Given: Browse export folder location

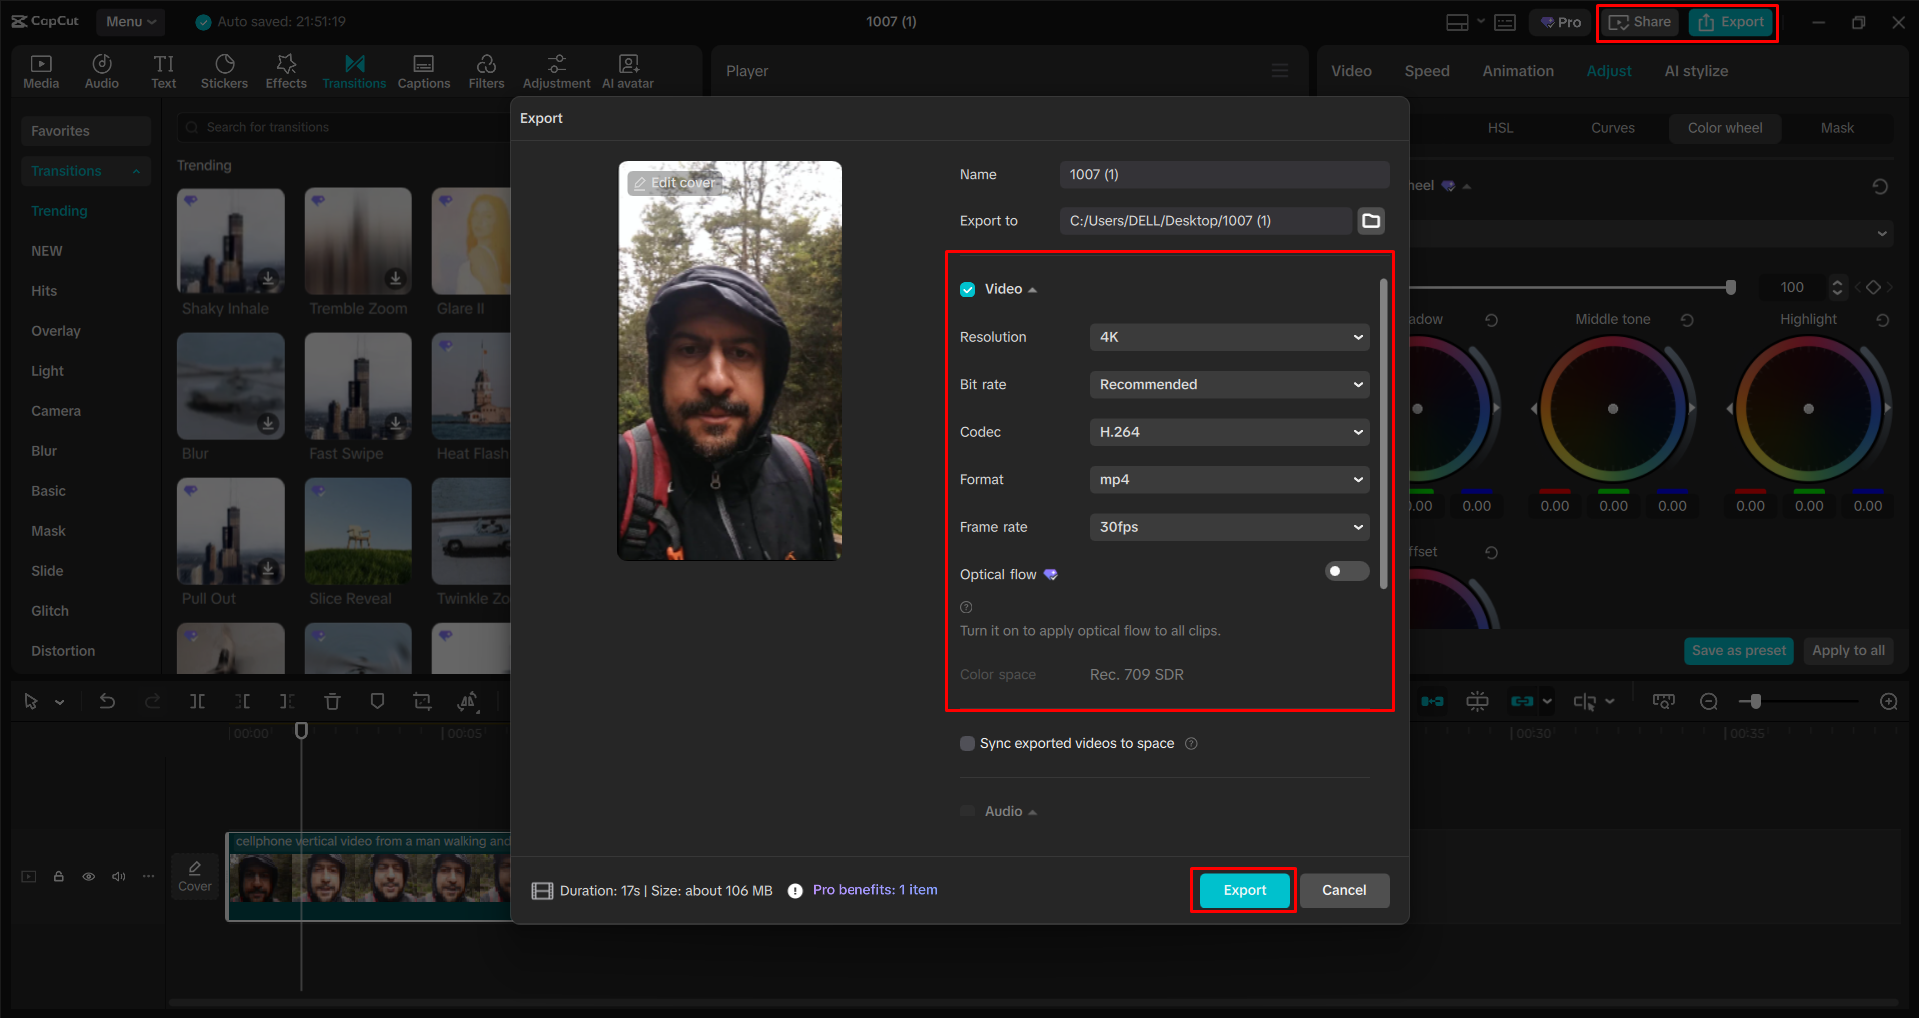Looking at the screenshot, I should tap(1370, 220).
